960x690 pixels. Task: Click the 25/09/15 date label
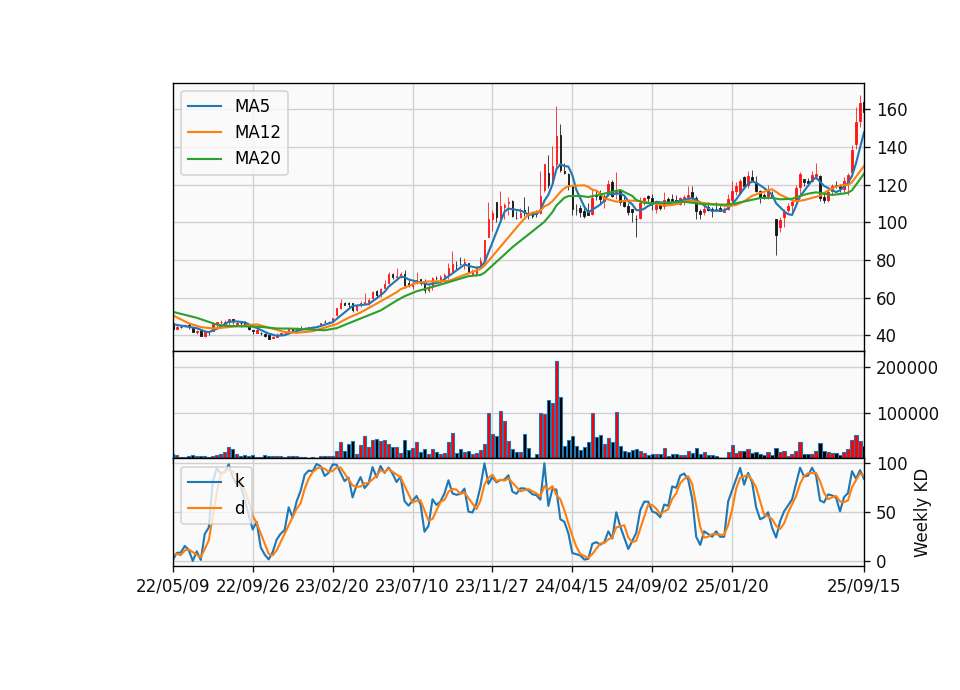(x=864, y=586)
